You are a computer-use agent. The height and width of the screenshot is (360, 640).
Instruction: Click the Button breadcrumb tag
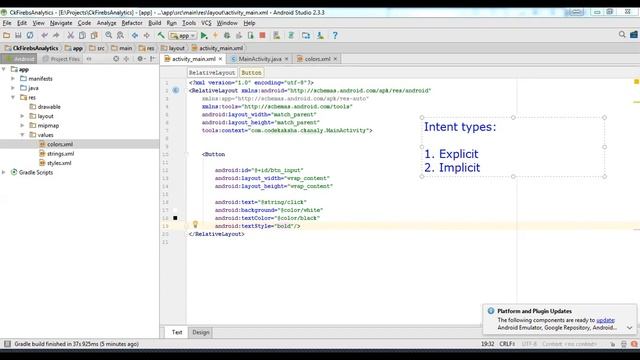[x=251, y=72]
